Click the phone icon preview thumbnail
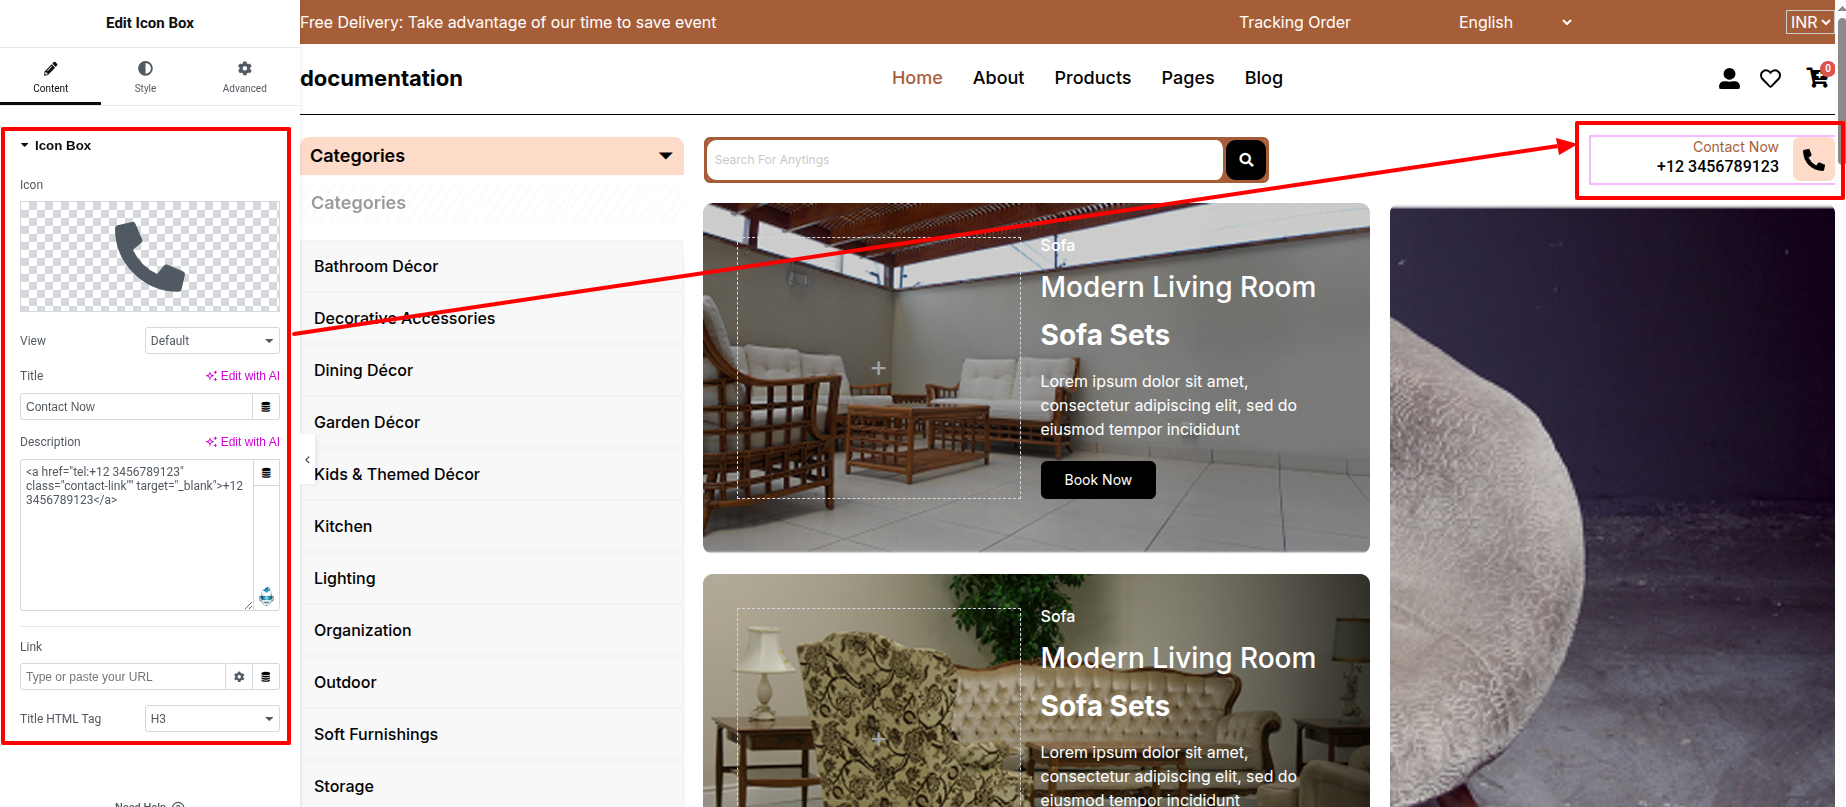1846x807 pixels. [150, 256]
